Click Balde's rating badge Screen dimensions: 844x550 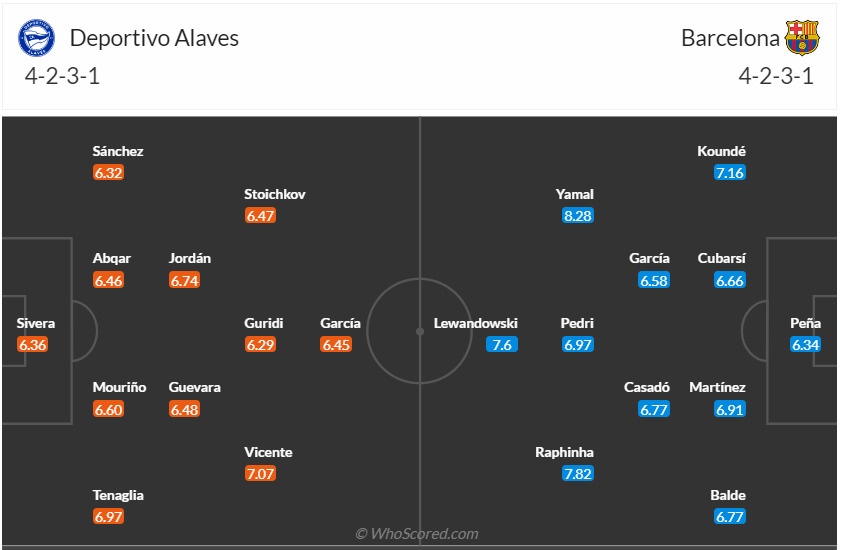tap(730, 516)
